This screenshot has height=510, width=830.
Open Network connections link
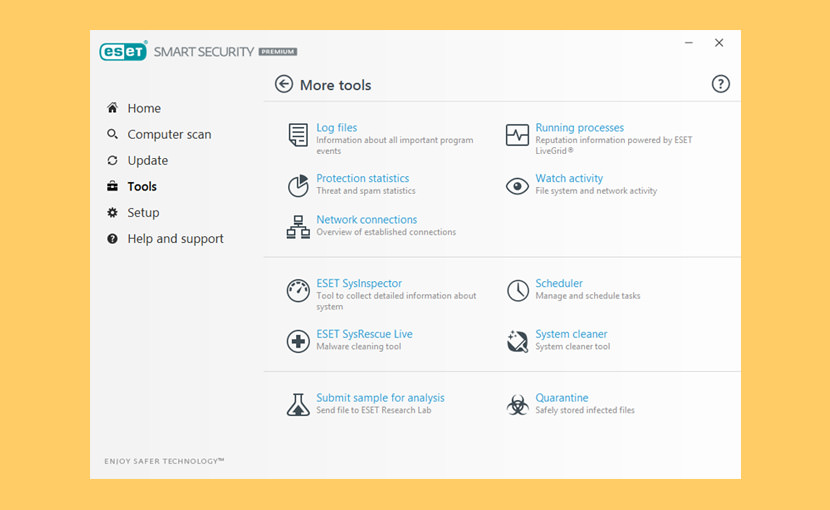(x=366, y=219)
